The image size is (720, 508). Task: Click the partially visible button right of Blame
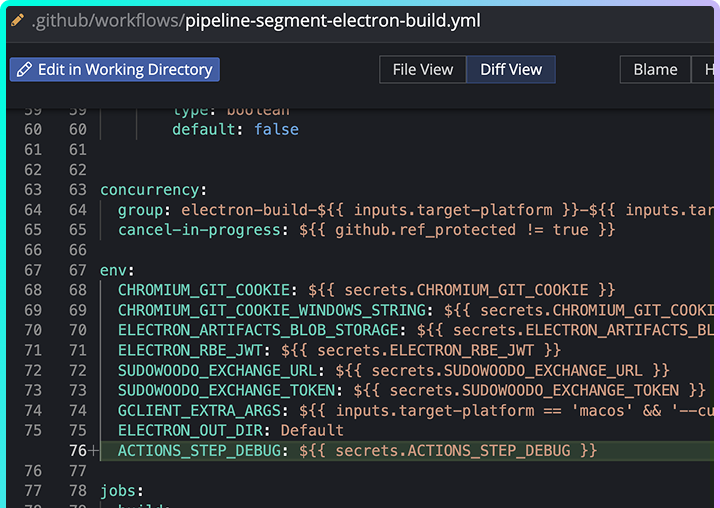coord(708,70)
